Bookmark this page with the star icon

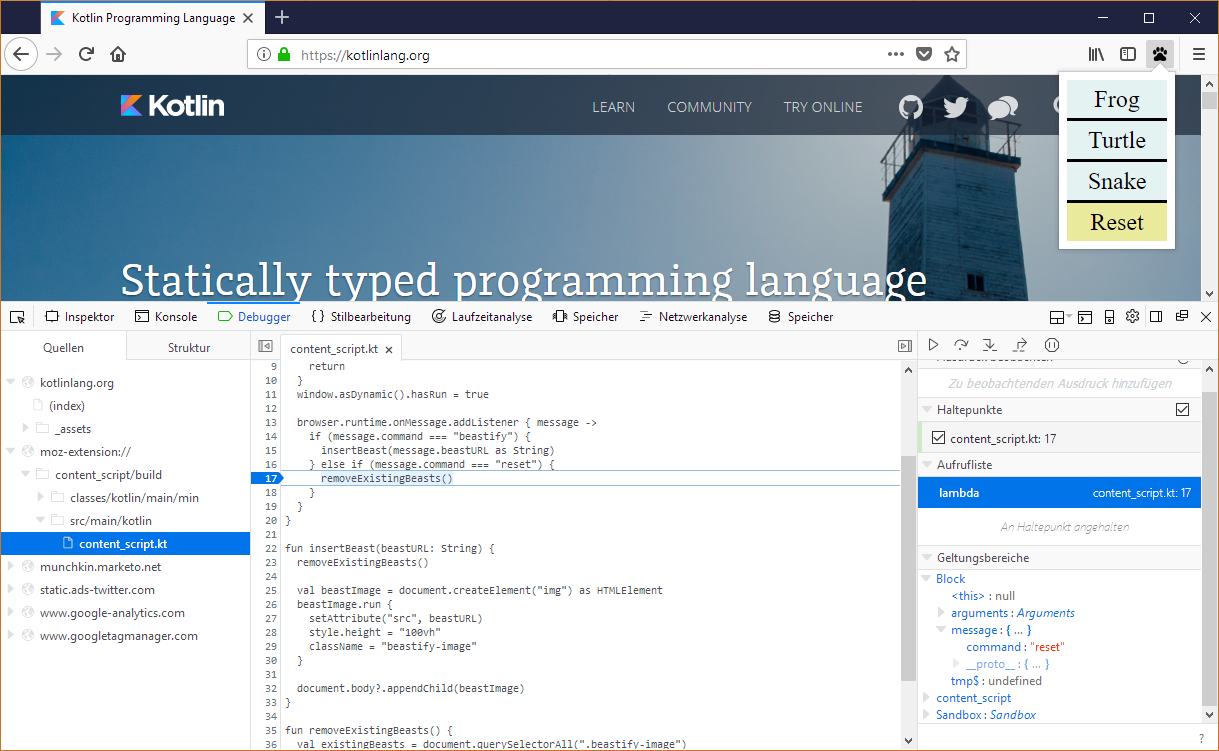(x=952, y=55)
